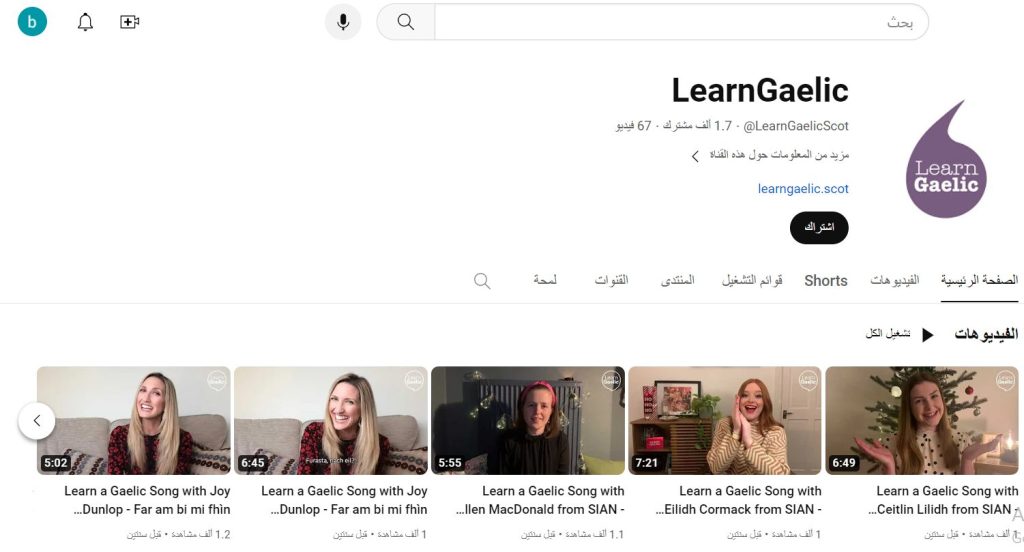Click inside the بحث search field
The width and height of the screenshot is (1024, 552).
point(680,22)
